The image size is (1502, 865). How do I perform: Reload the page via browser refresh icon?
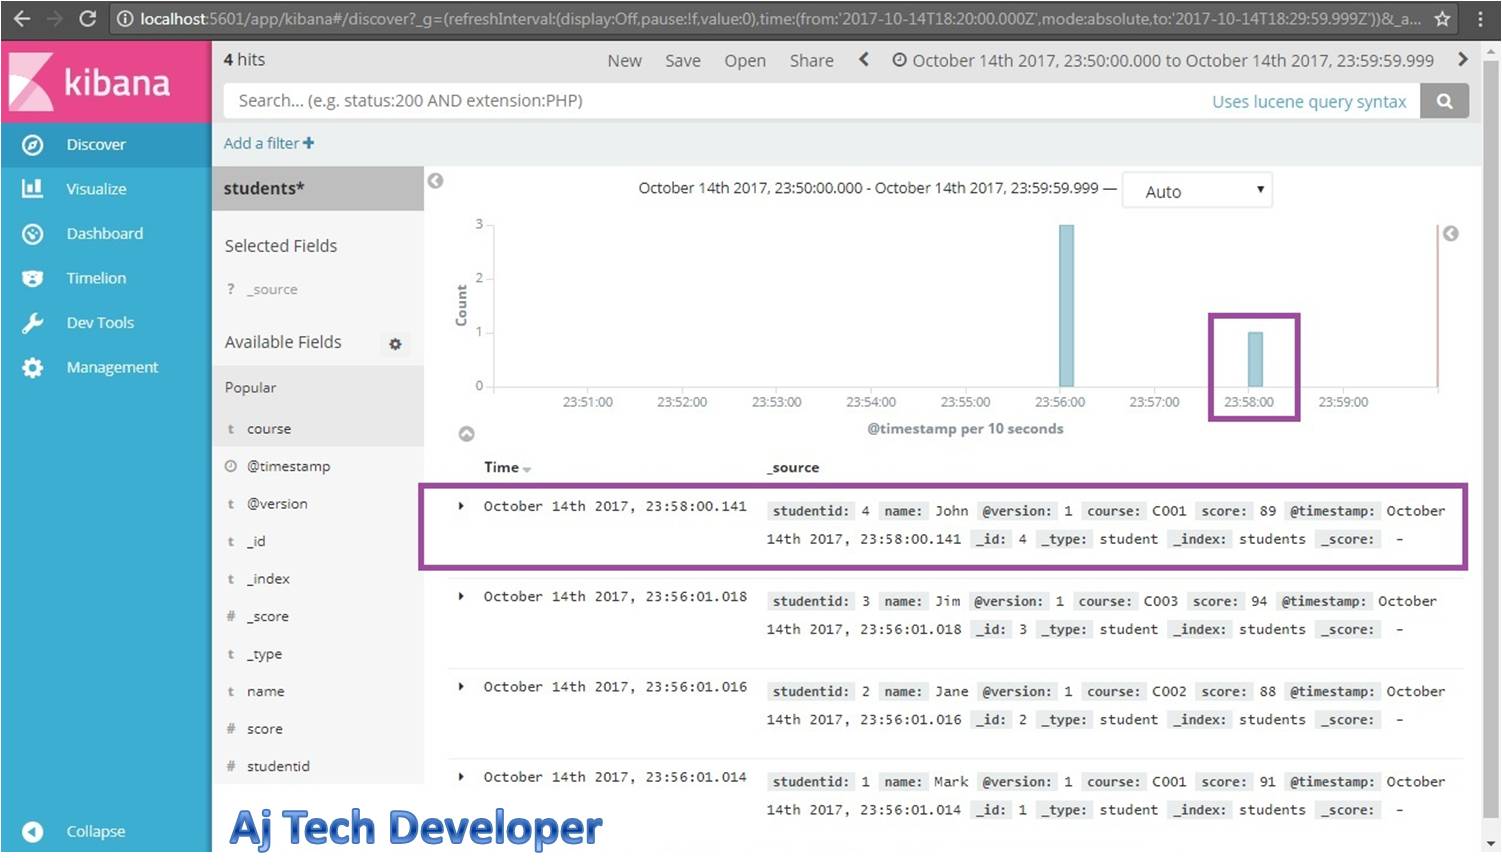87,18
